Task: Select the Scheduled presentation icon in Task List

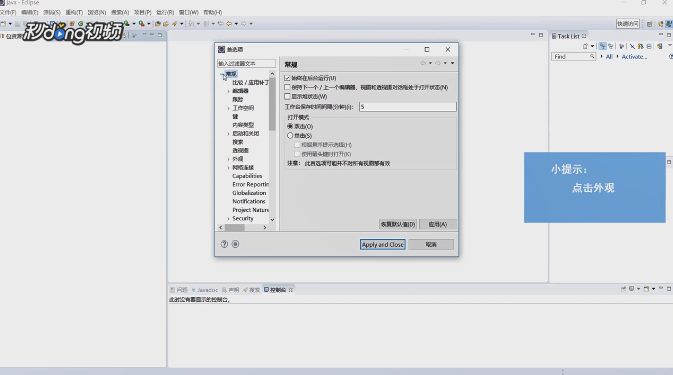Action: pos(610,46)
